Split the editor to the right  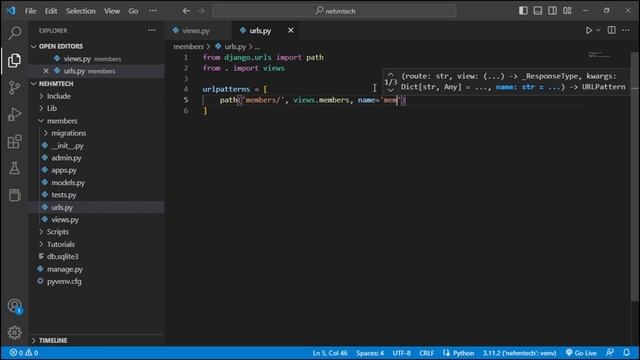coord(611,30)
